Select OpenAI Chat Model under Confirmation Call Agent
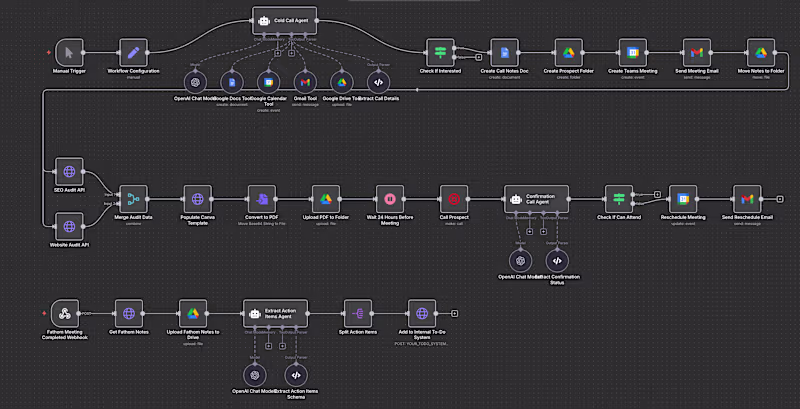This screenshot has height=409, width=800. point(520,261)
